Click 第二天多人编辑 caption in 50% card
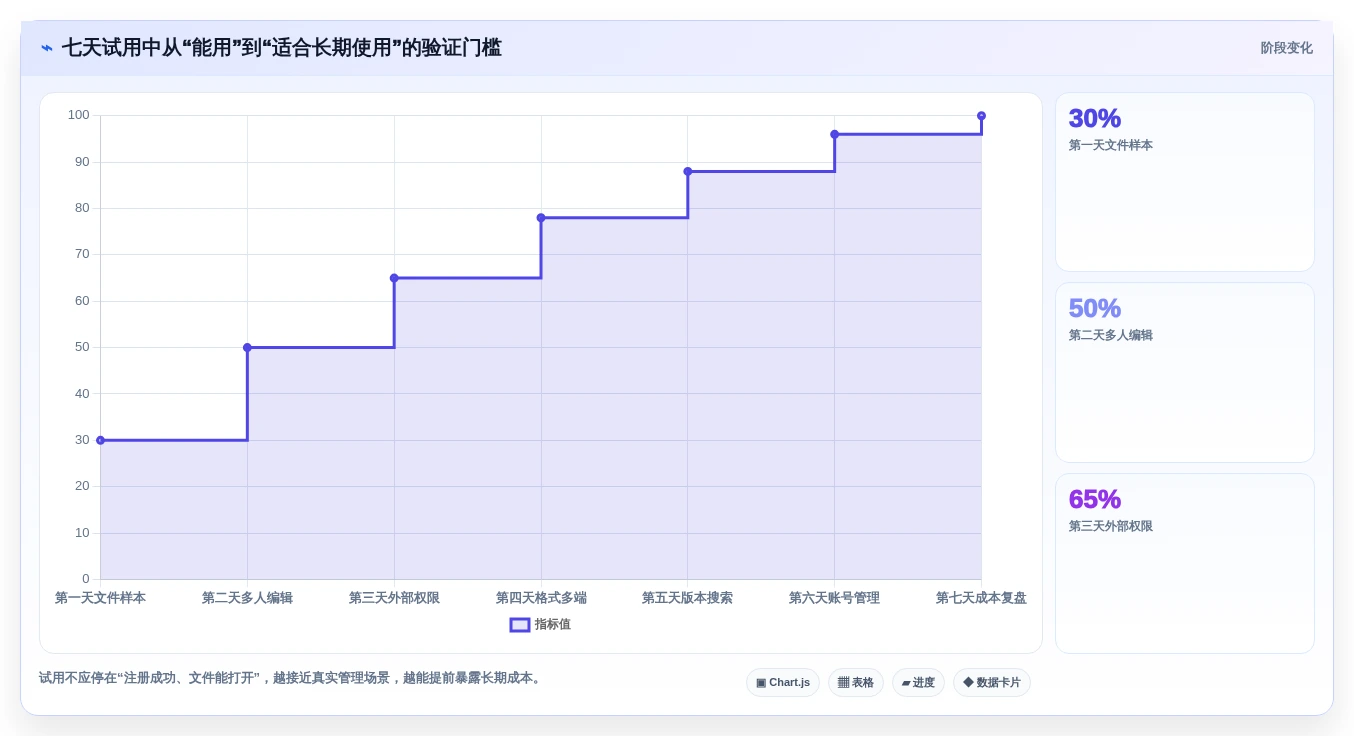 (x=1111, y=335)
